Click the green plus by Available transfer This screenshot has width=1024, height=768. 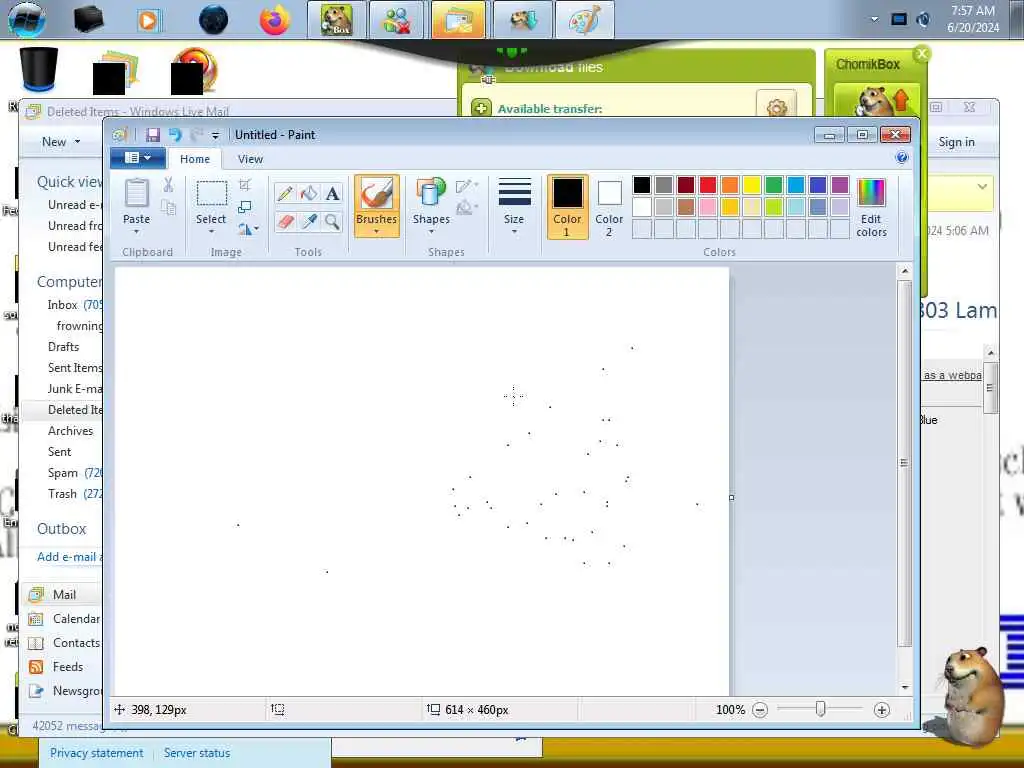(481, 108)
